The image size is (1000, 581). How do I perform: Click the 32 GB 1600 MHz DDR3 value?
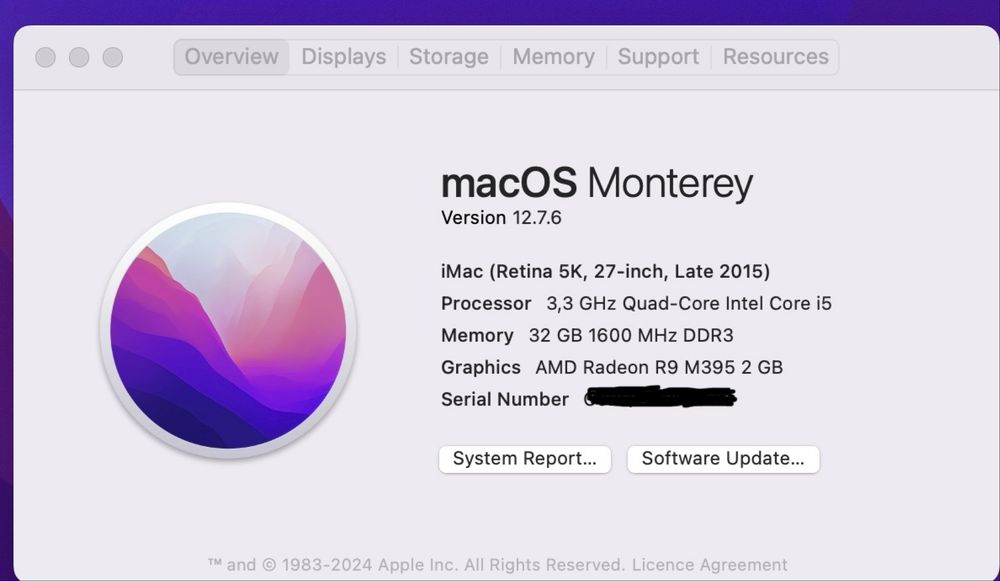[631, 335]
